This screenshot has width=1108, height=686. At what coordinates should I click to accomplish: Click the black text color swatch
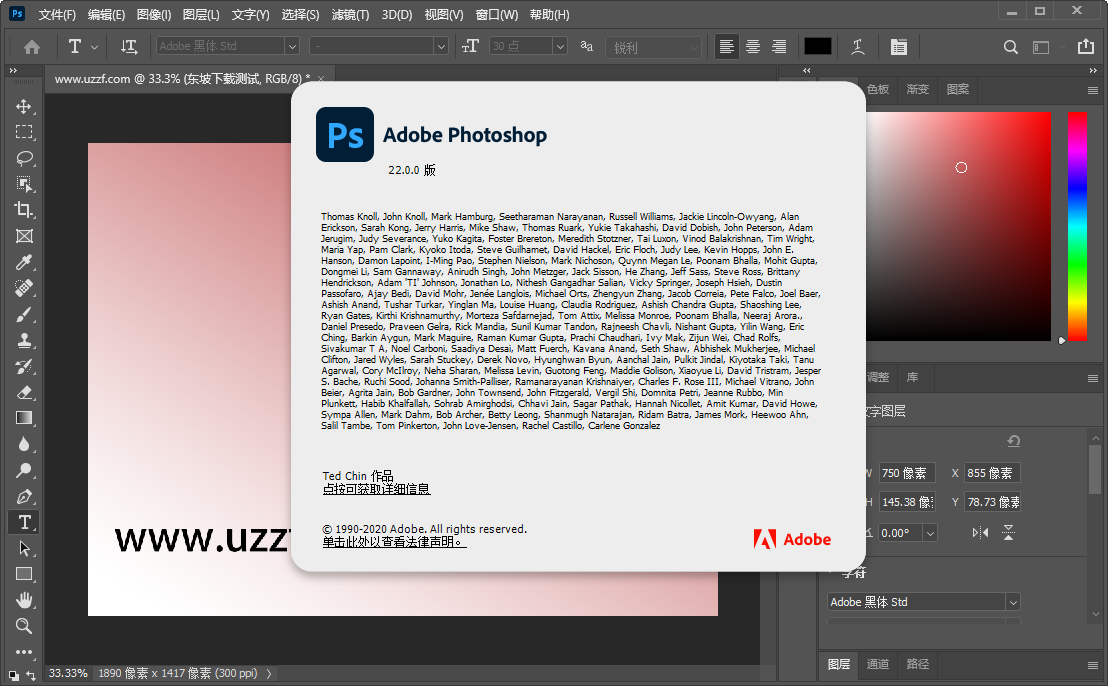tap(818, 47)
